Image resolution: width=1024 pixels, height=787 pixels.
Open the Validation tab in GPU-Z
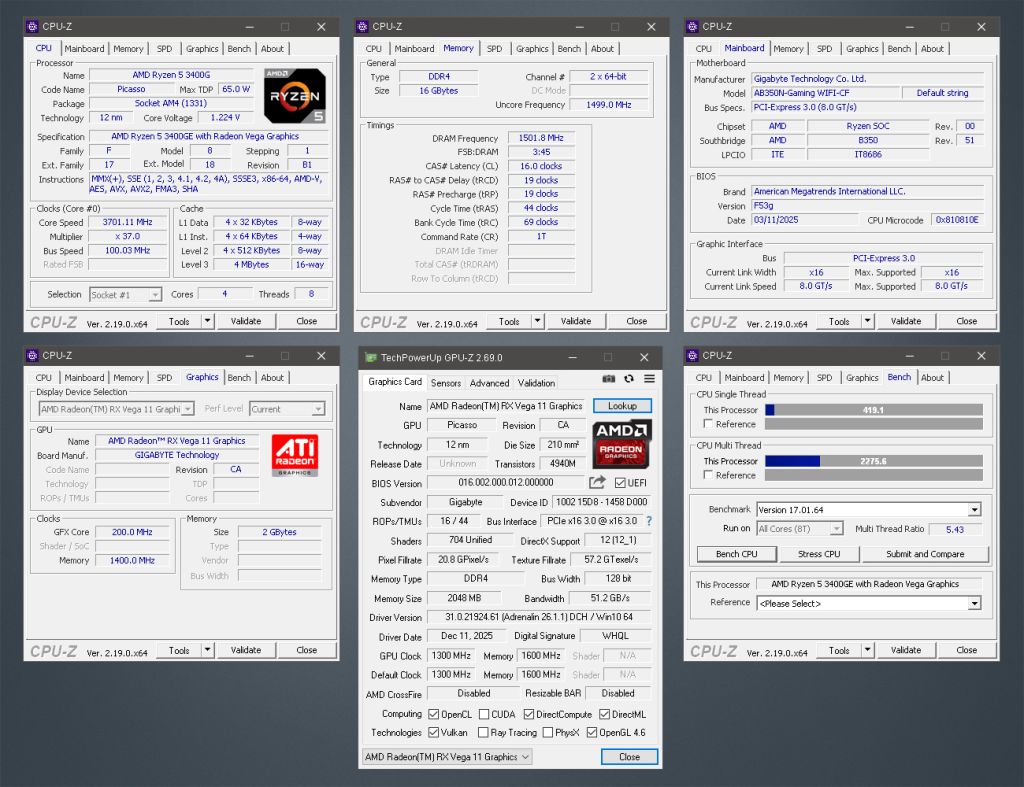click(x=536, y=383)
